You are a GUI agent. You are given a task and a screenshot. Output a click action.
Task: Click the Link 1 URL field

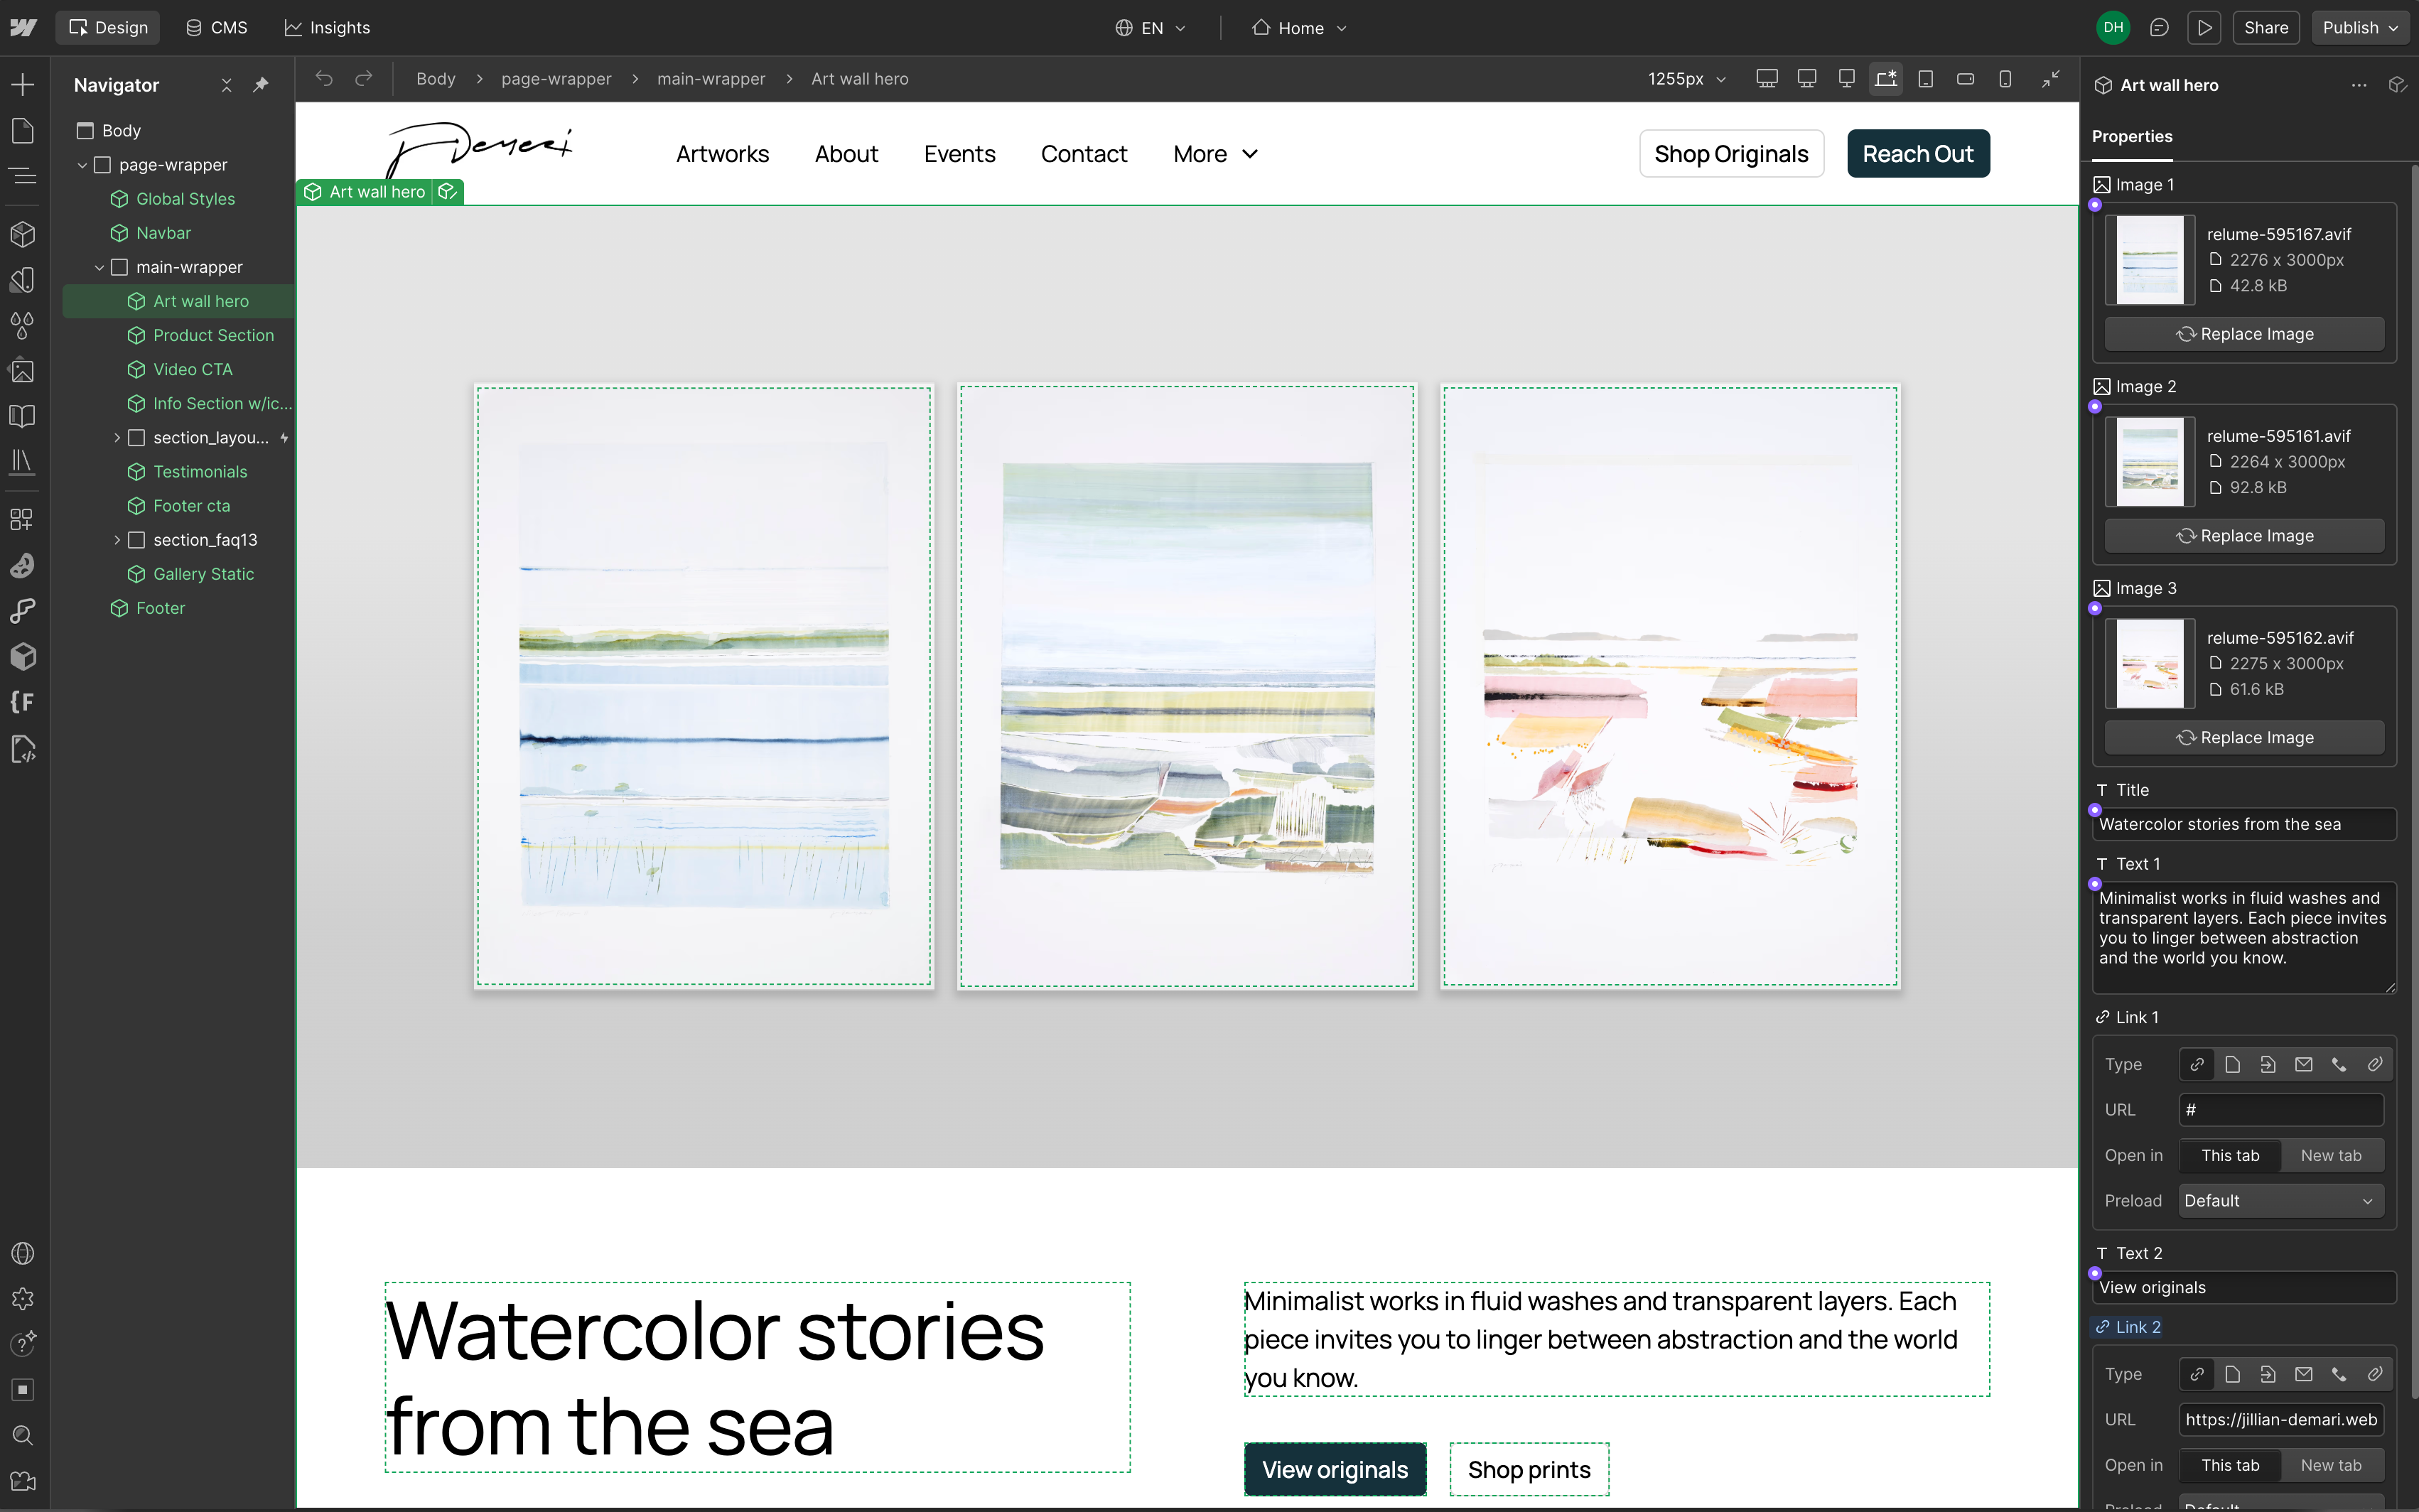point(2280,1110)
